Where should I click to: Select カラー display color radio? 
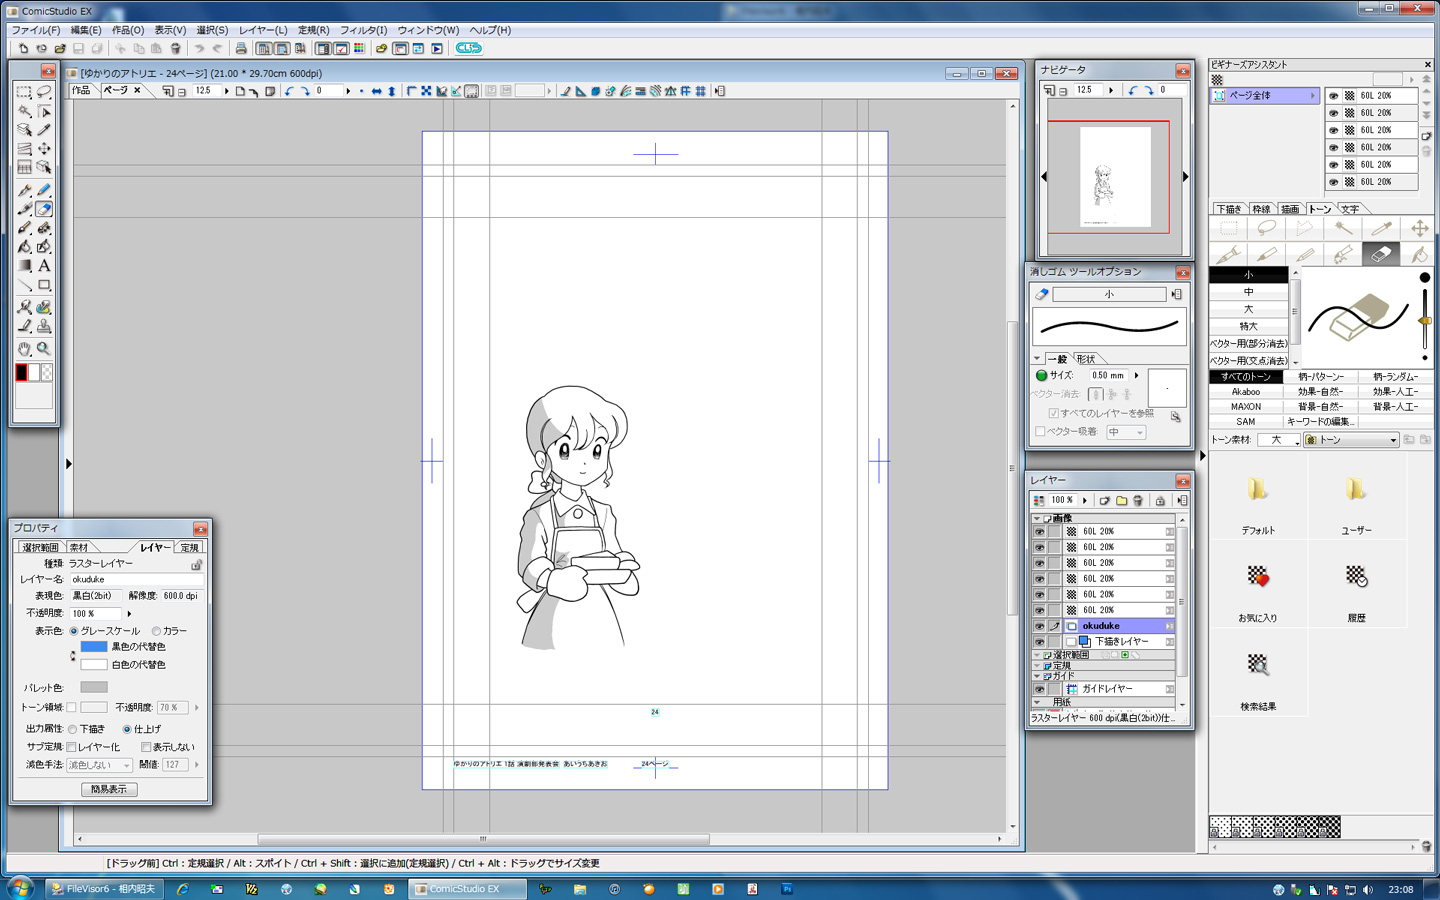point(156,631)
